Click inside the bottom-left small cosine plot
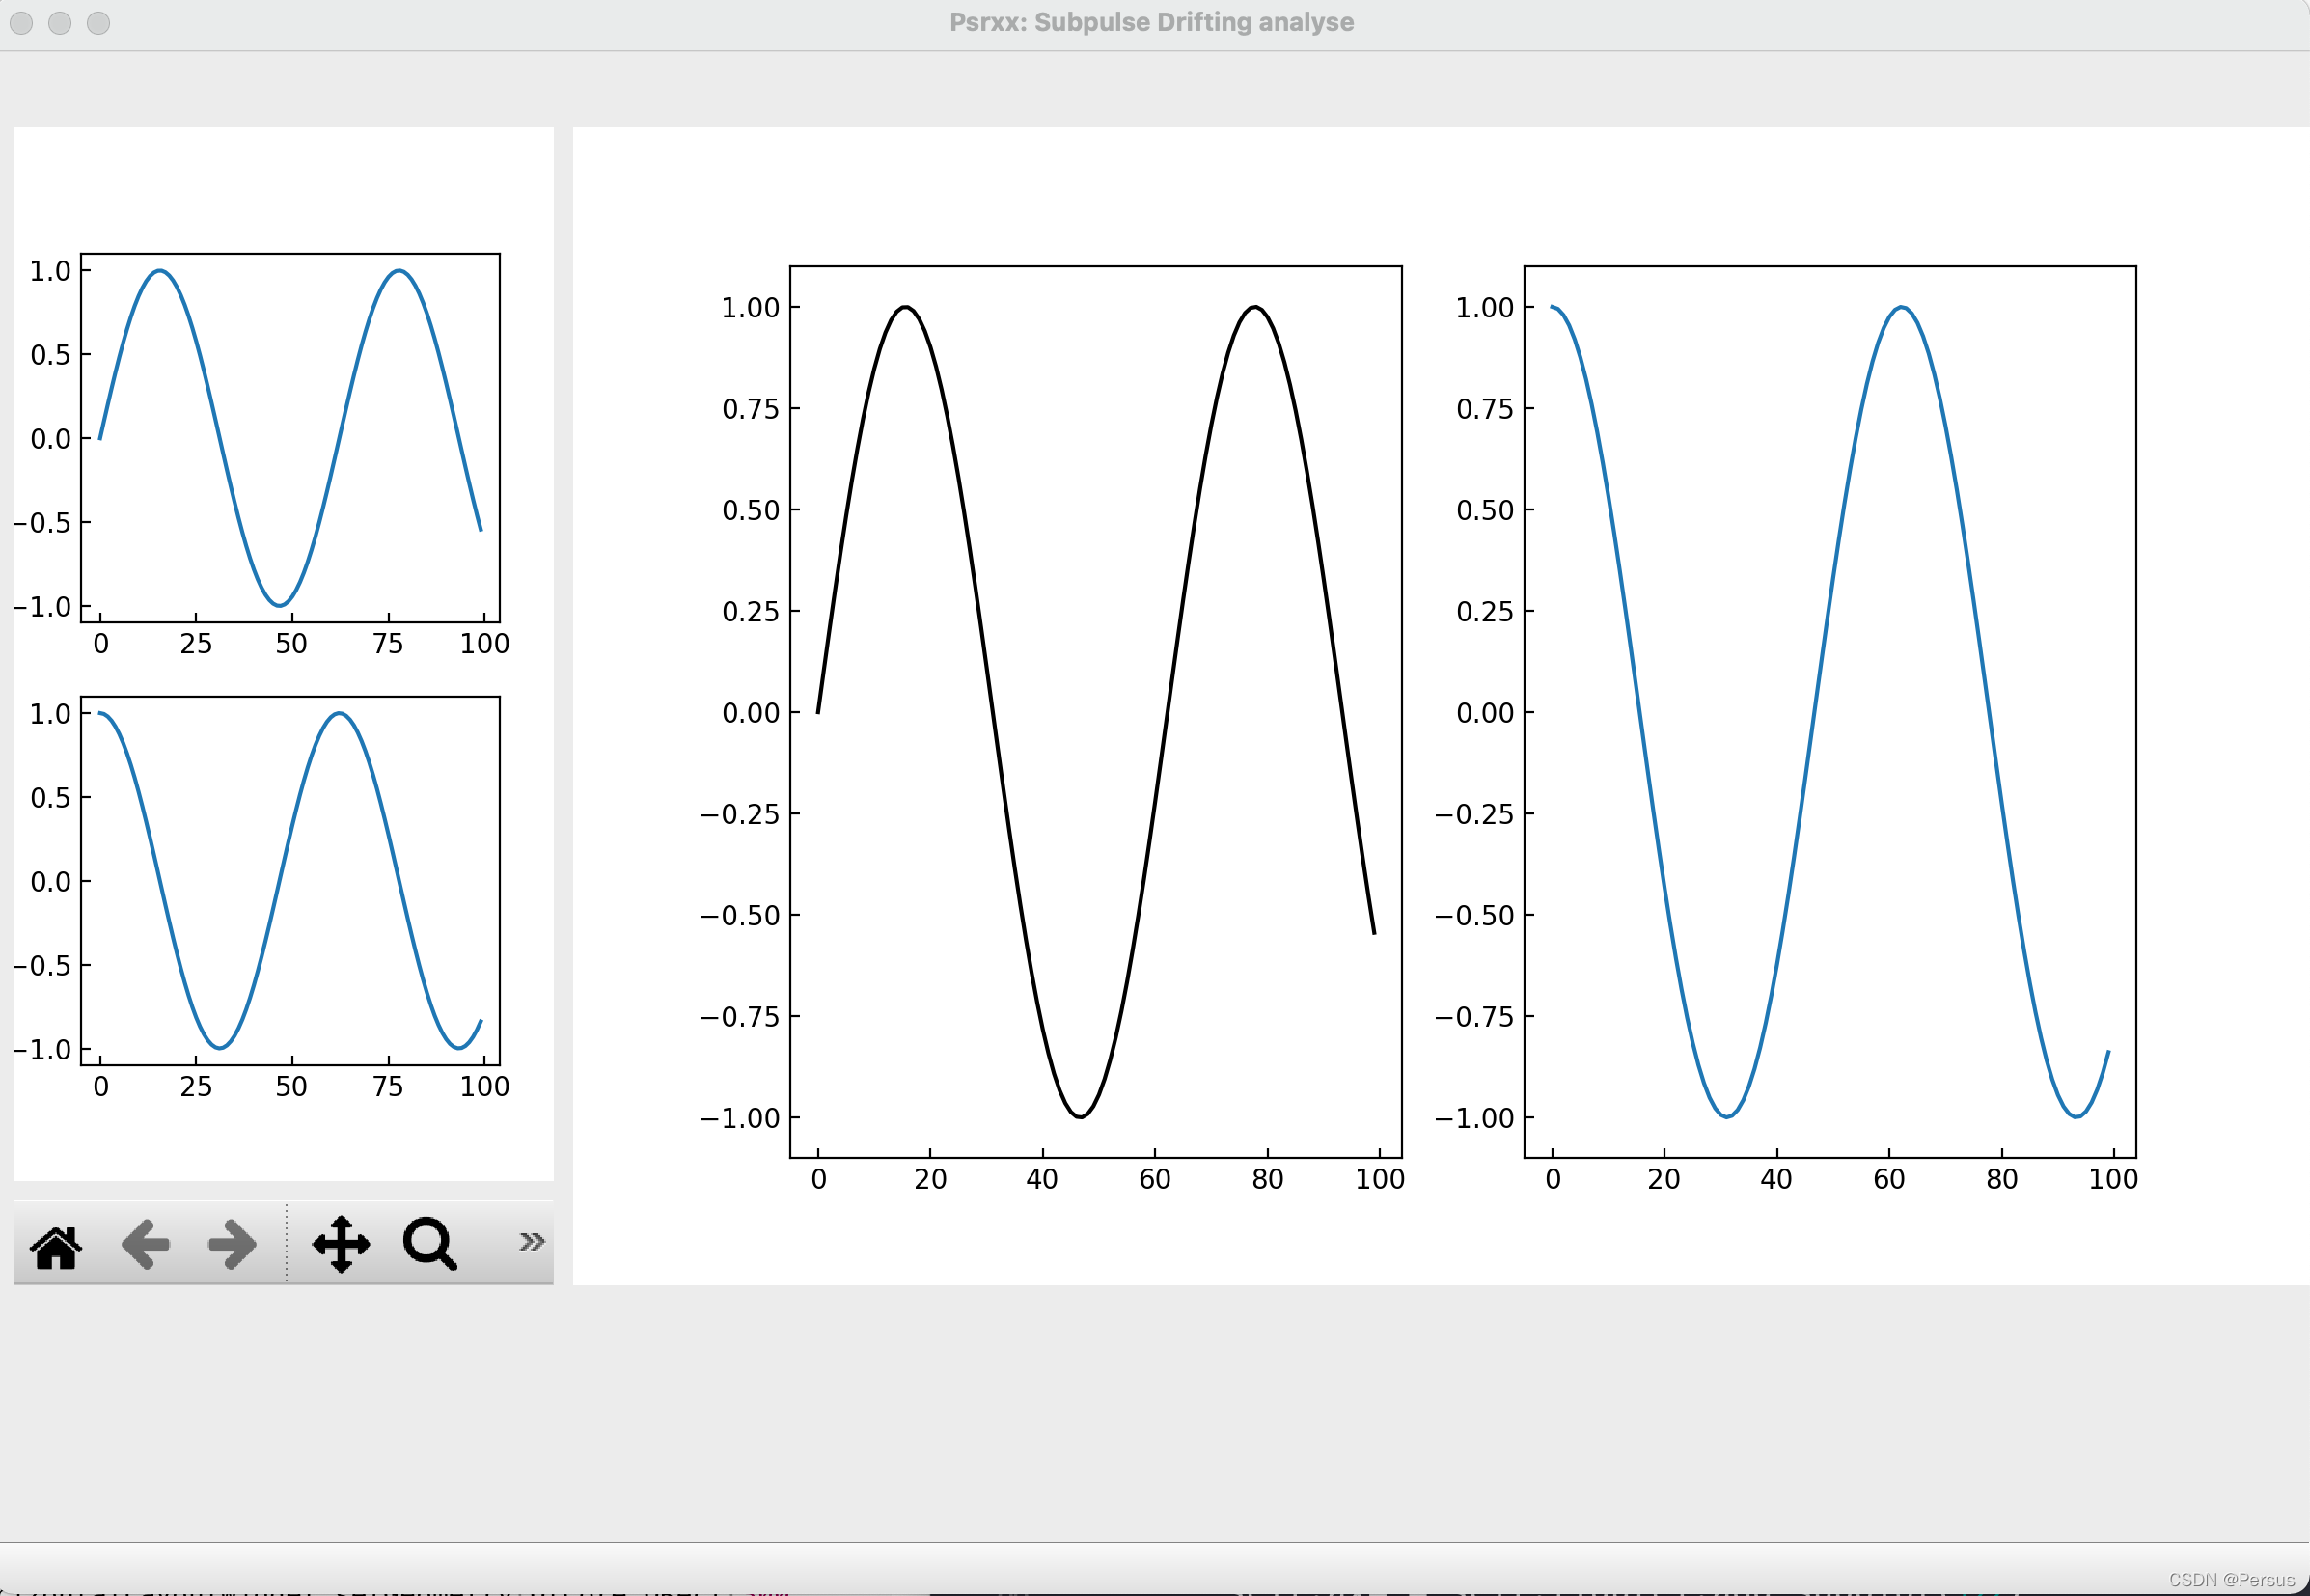The width and height of the screenshot is (2310, 1596). pyautogui.click(x=290, y=880)
